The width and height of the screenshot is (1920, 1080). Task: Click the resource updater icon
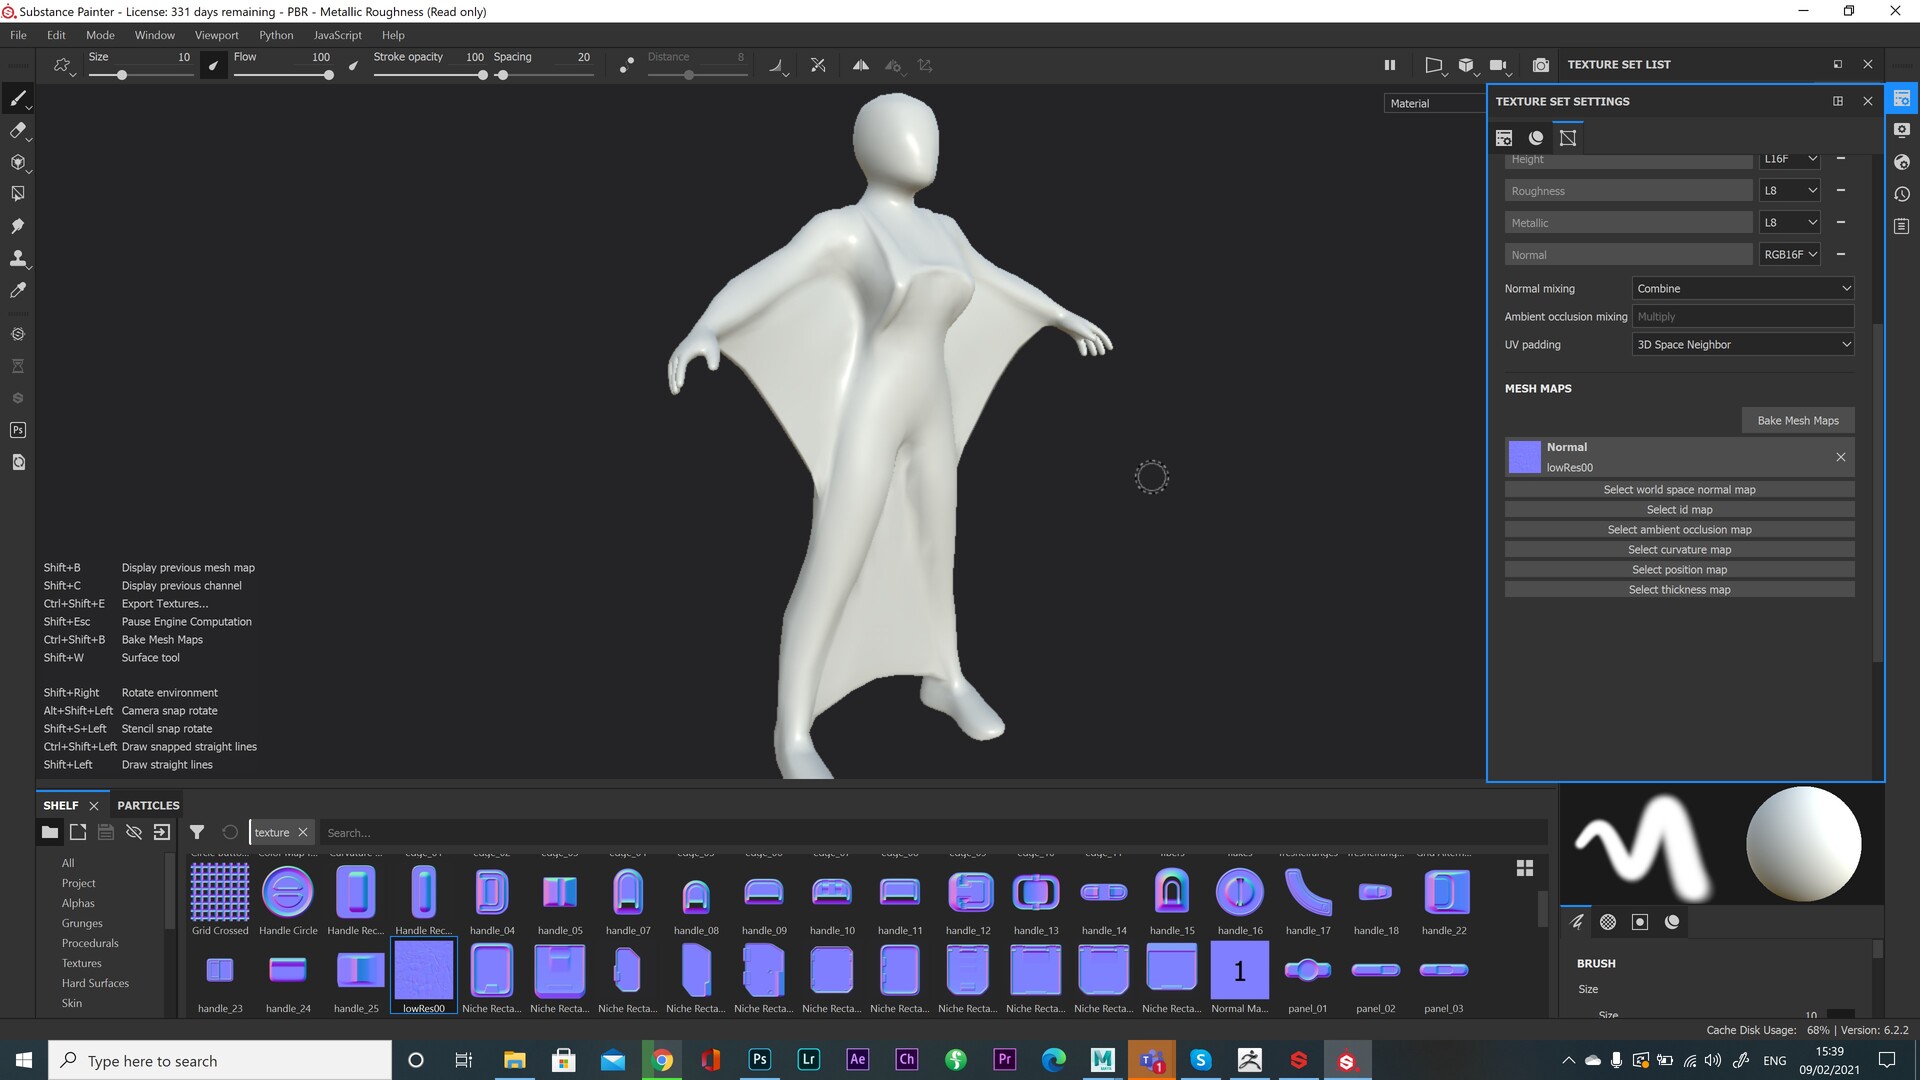pos(17,462)
